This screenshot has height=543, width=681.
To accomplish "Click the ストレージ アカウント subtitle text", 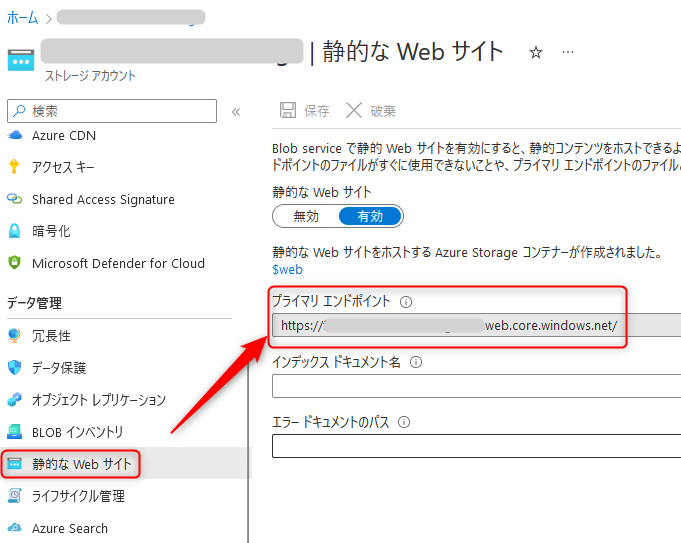I will (90, 76).
